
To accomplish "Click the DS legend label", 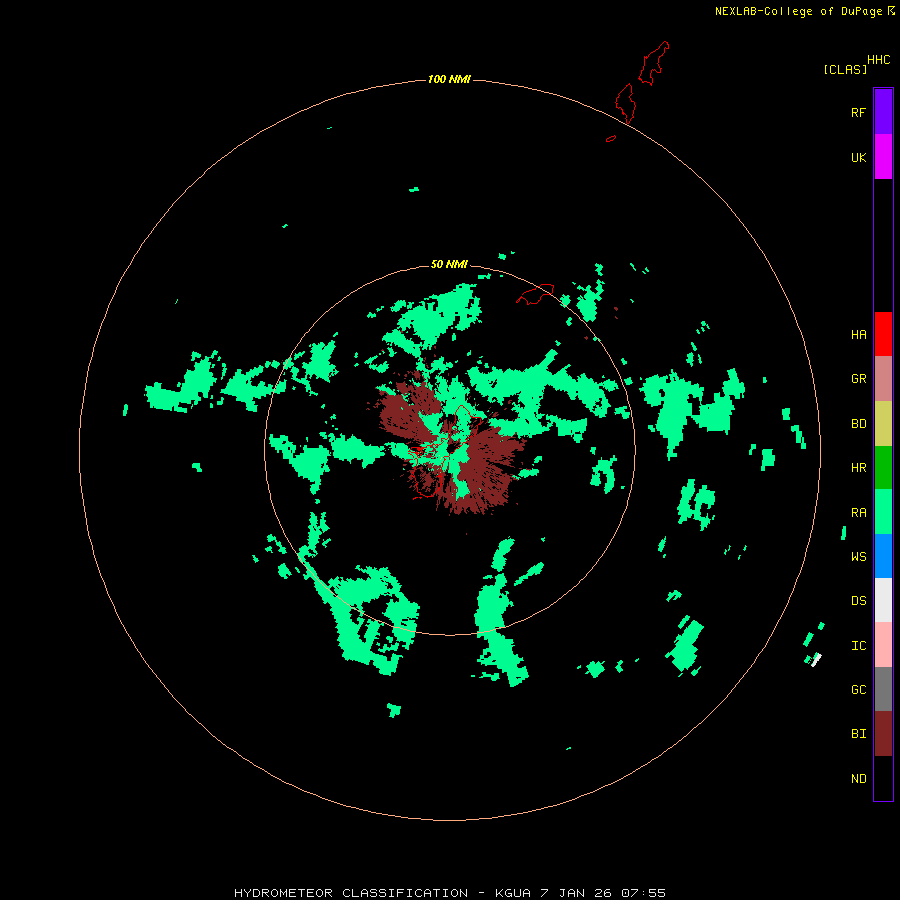I will pyautogui.click(x=858, y=601).
